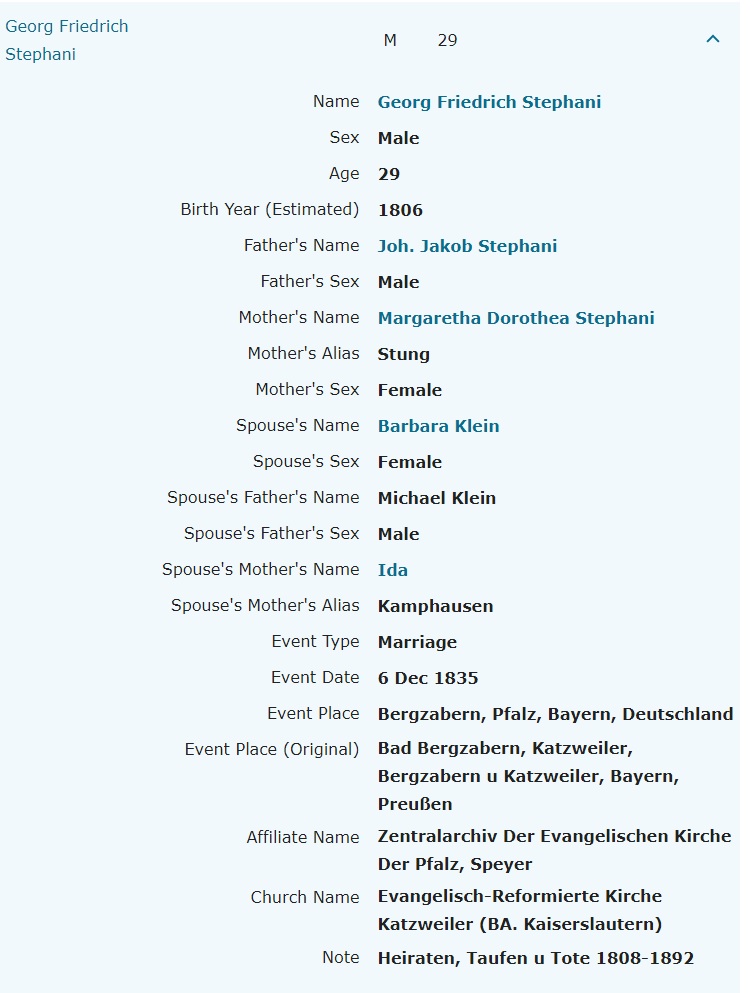Open father Joh. Jakob Stephani link
The image size is (750, 993).
tap(467, 246)
